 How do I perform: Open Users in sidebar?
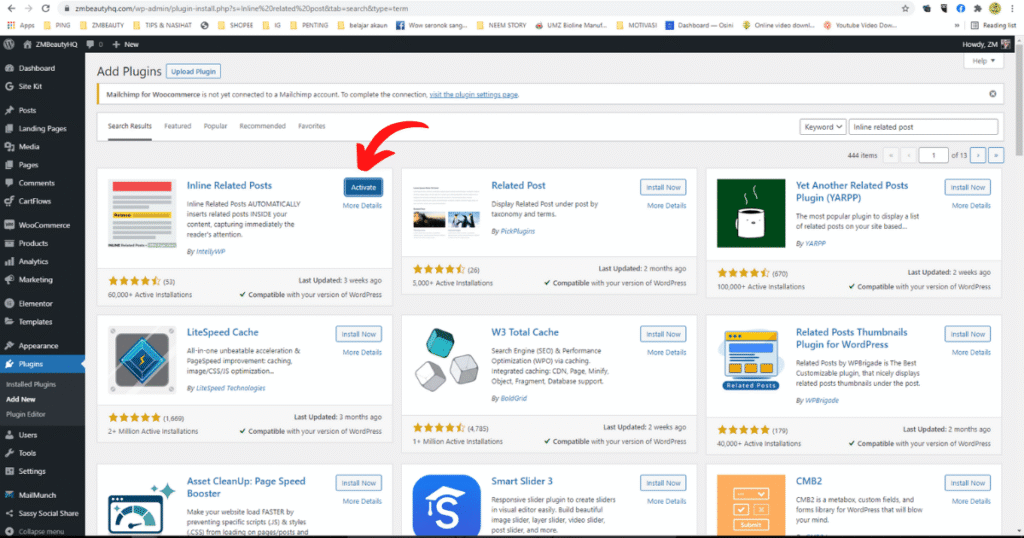coord(28,435)
